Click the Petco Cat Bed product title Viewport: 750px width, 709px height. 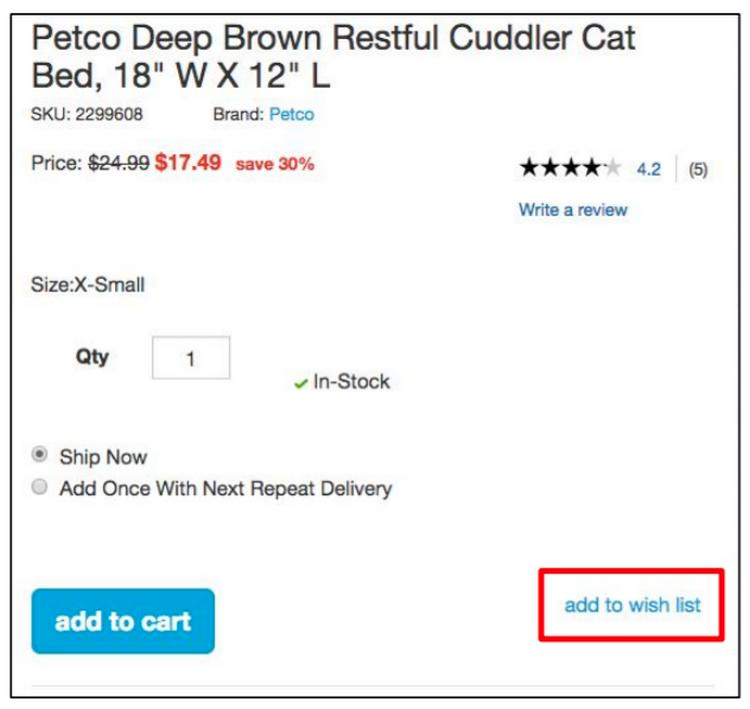coord(333,56)
